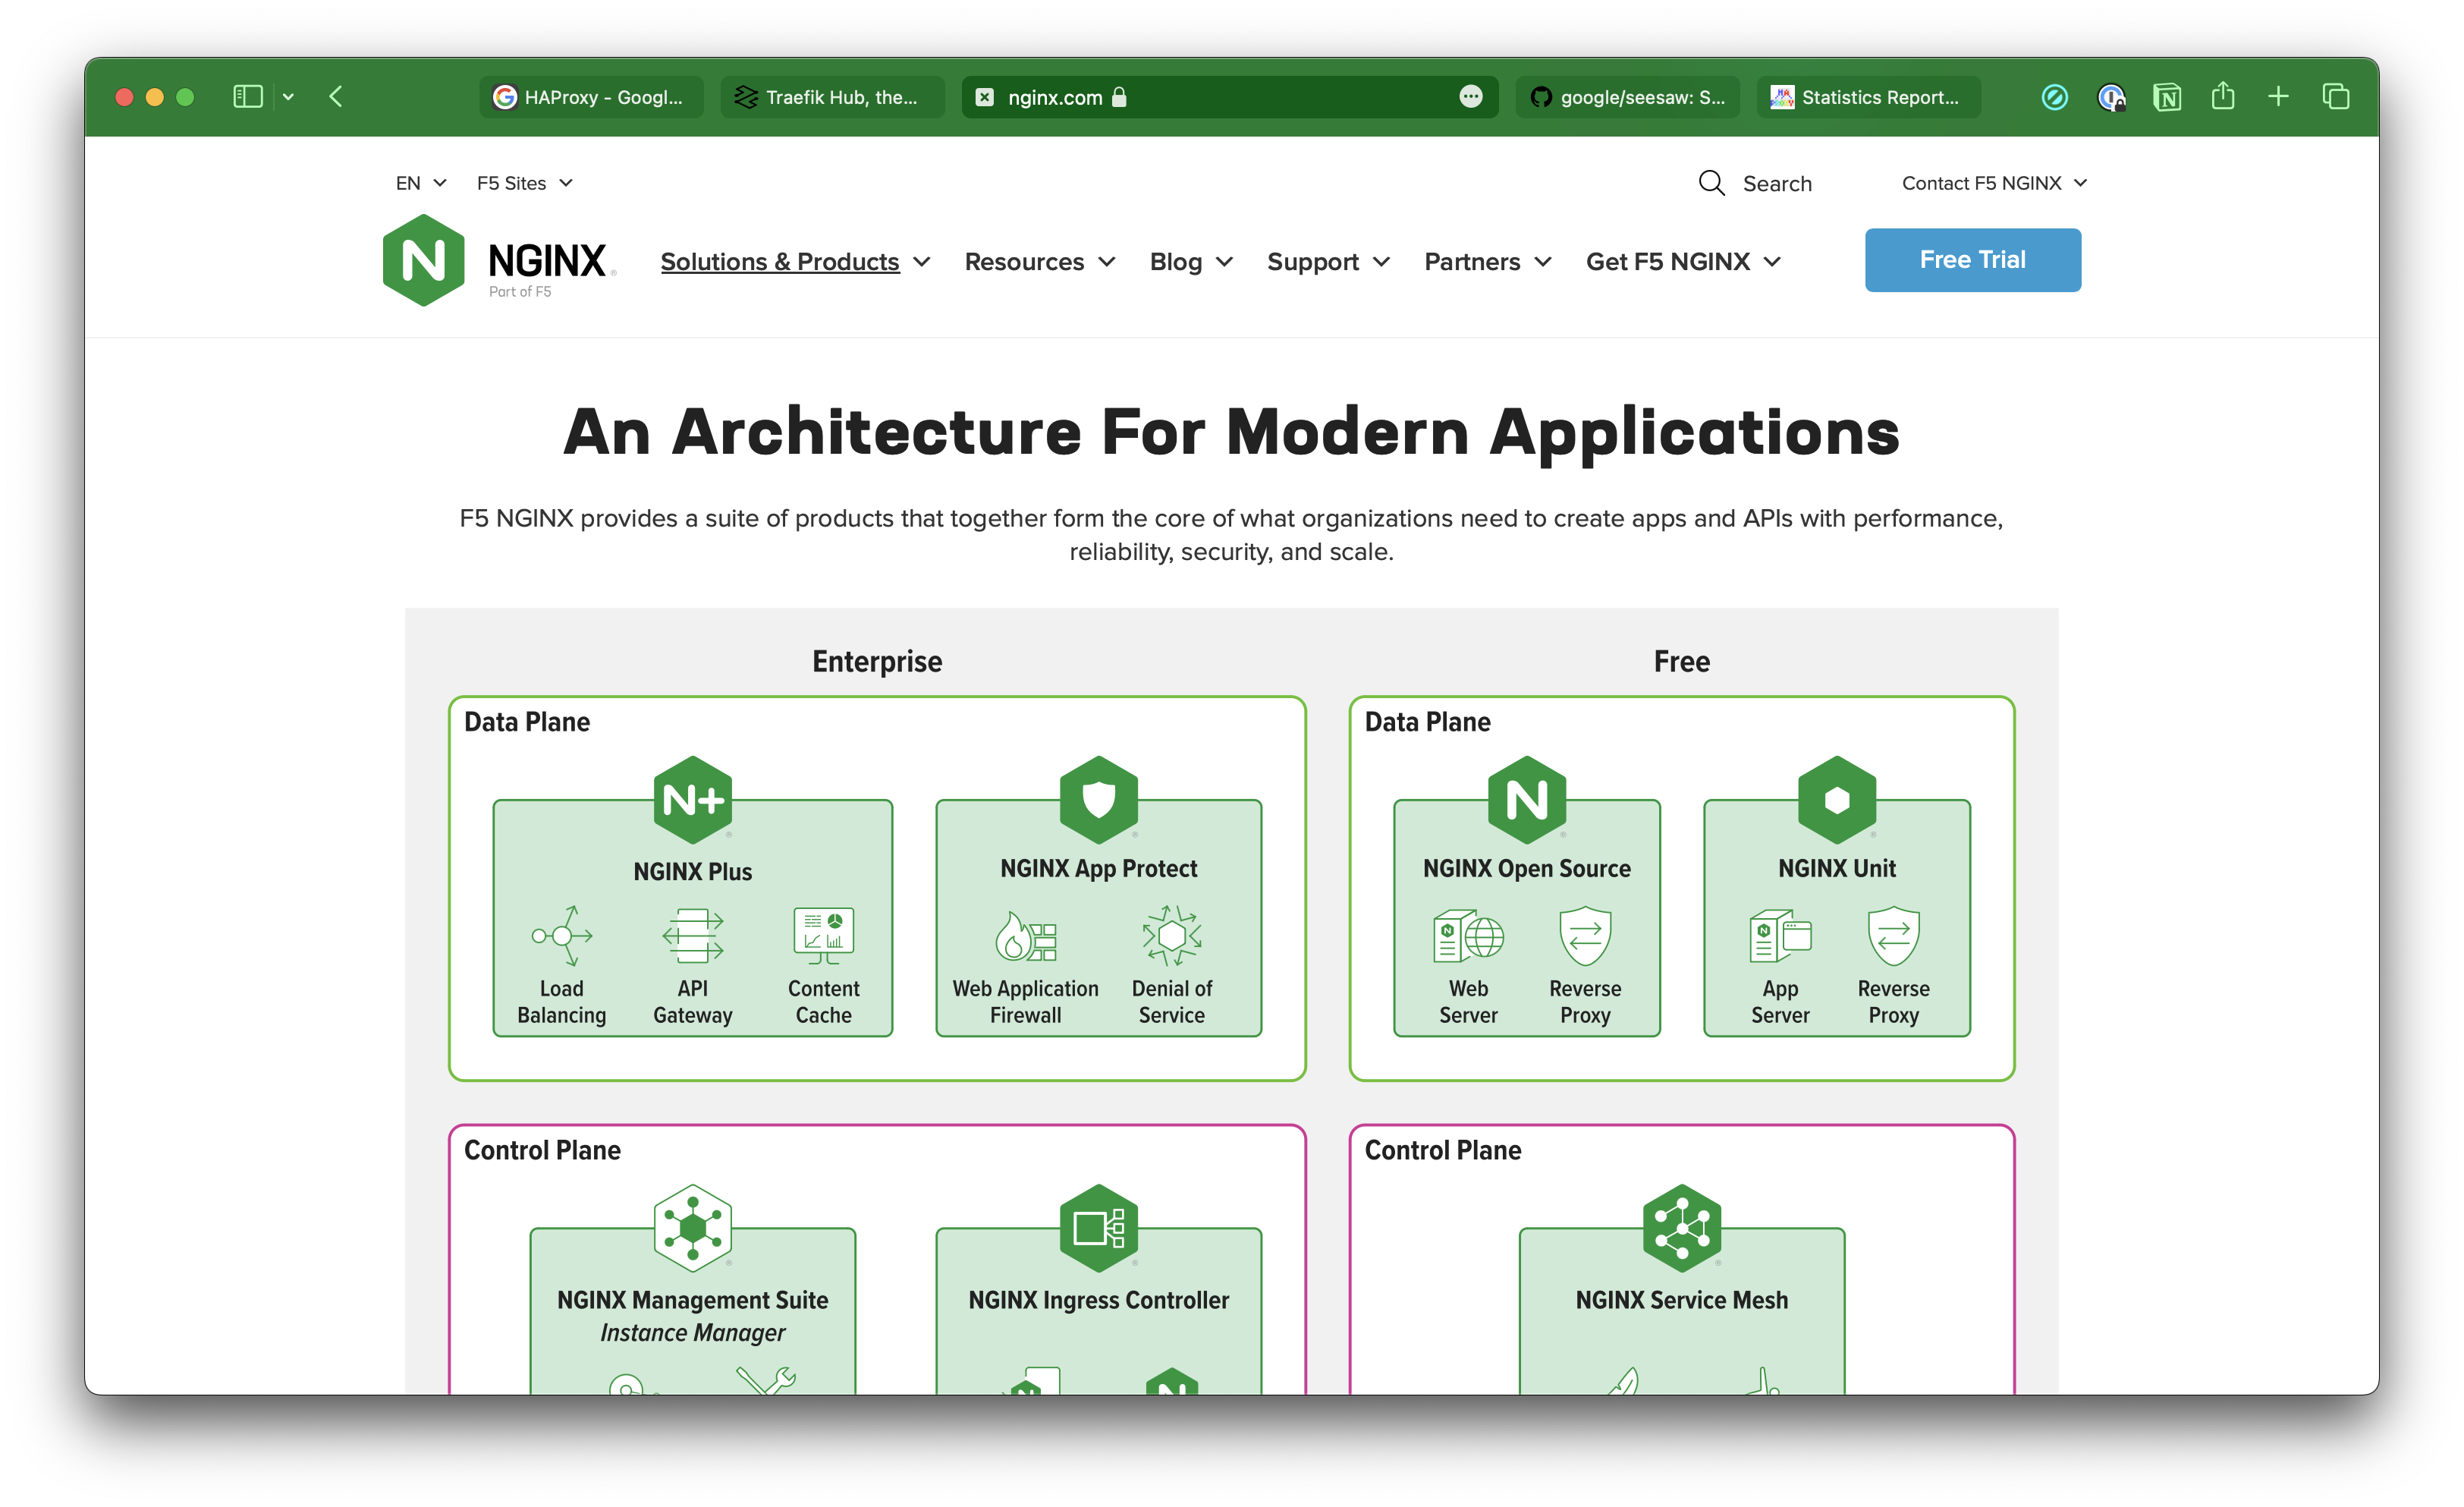Click Free Control Plane label

click(1443, 1150)
